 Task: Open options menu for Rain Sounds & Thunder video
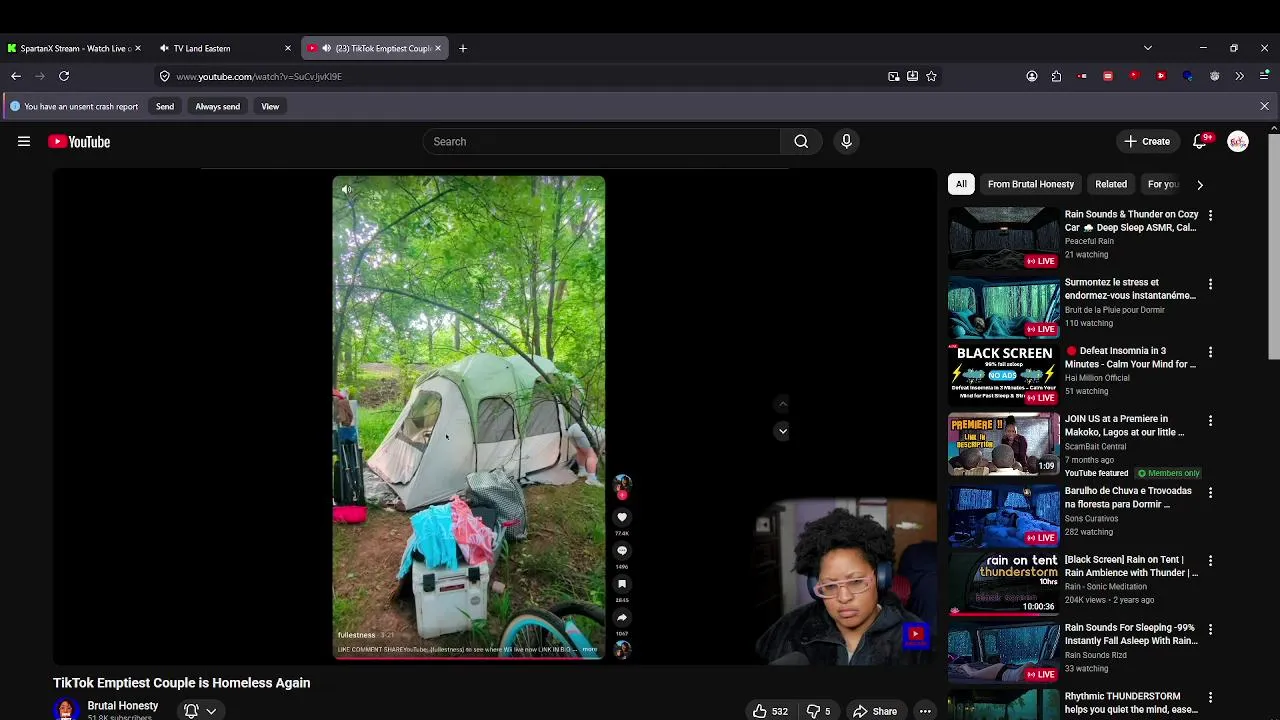1210,215
